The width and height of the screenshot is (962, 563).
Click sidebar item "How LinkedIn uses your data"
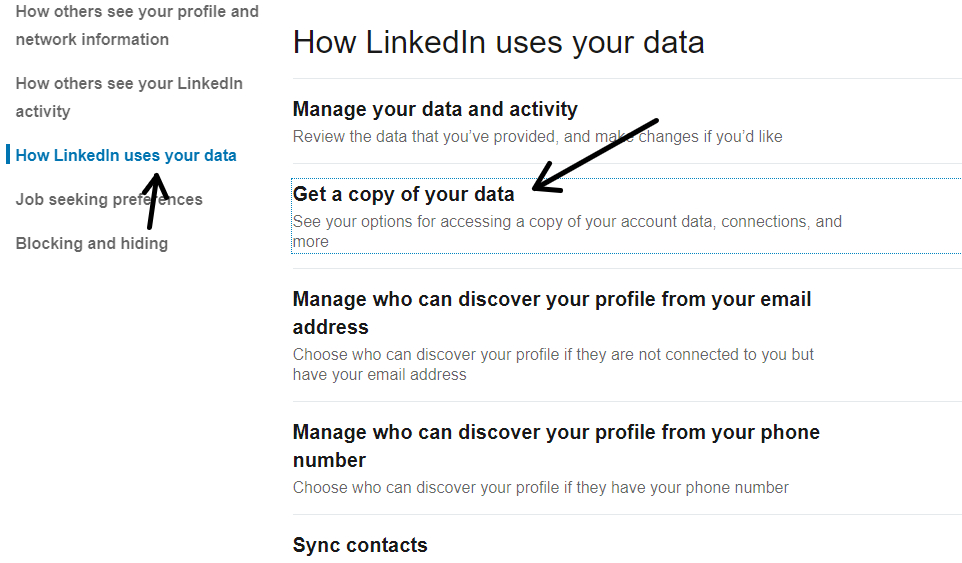point(126,155)
